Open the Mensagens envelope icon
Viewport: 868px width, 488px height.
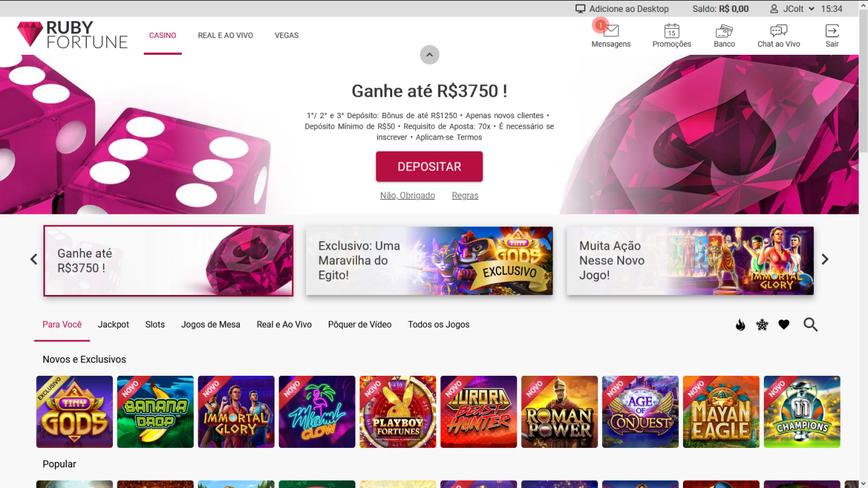[x=611, y=31]
